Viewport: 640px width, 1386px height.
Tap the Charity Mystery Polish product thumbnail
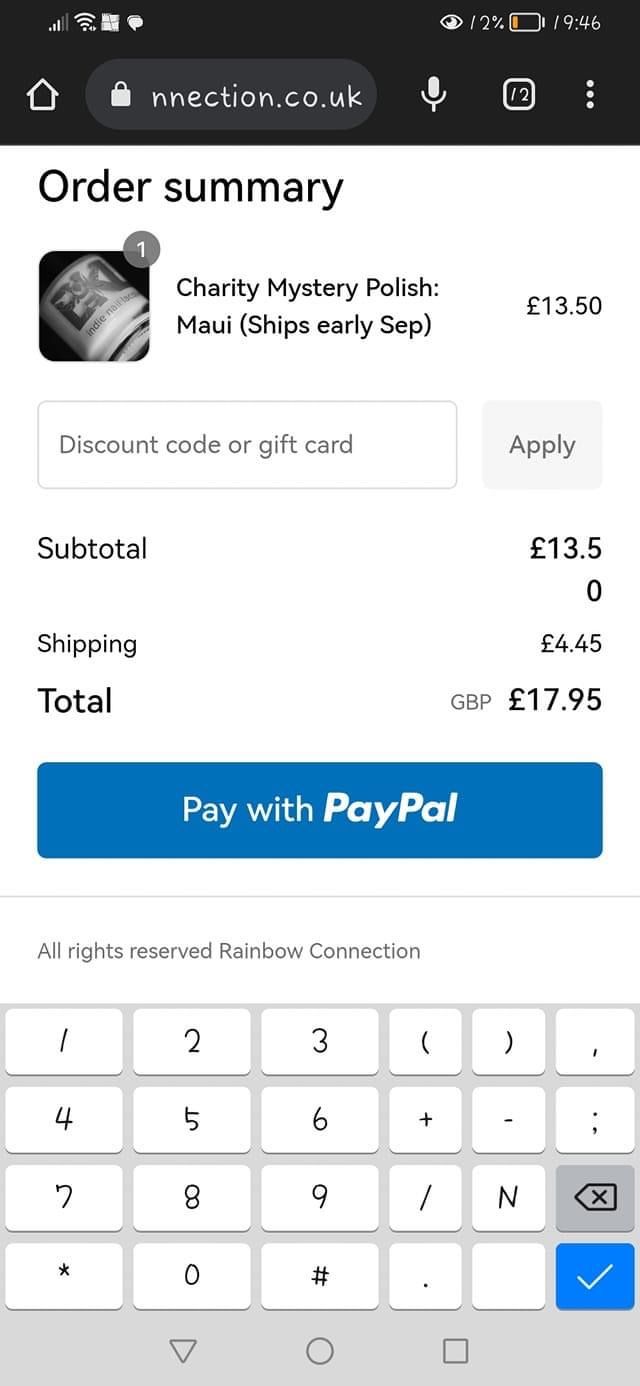[94, 305]
